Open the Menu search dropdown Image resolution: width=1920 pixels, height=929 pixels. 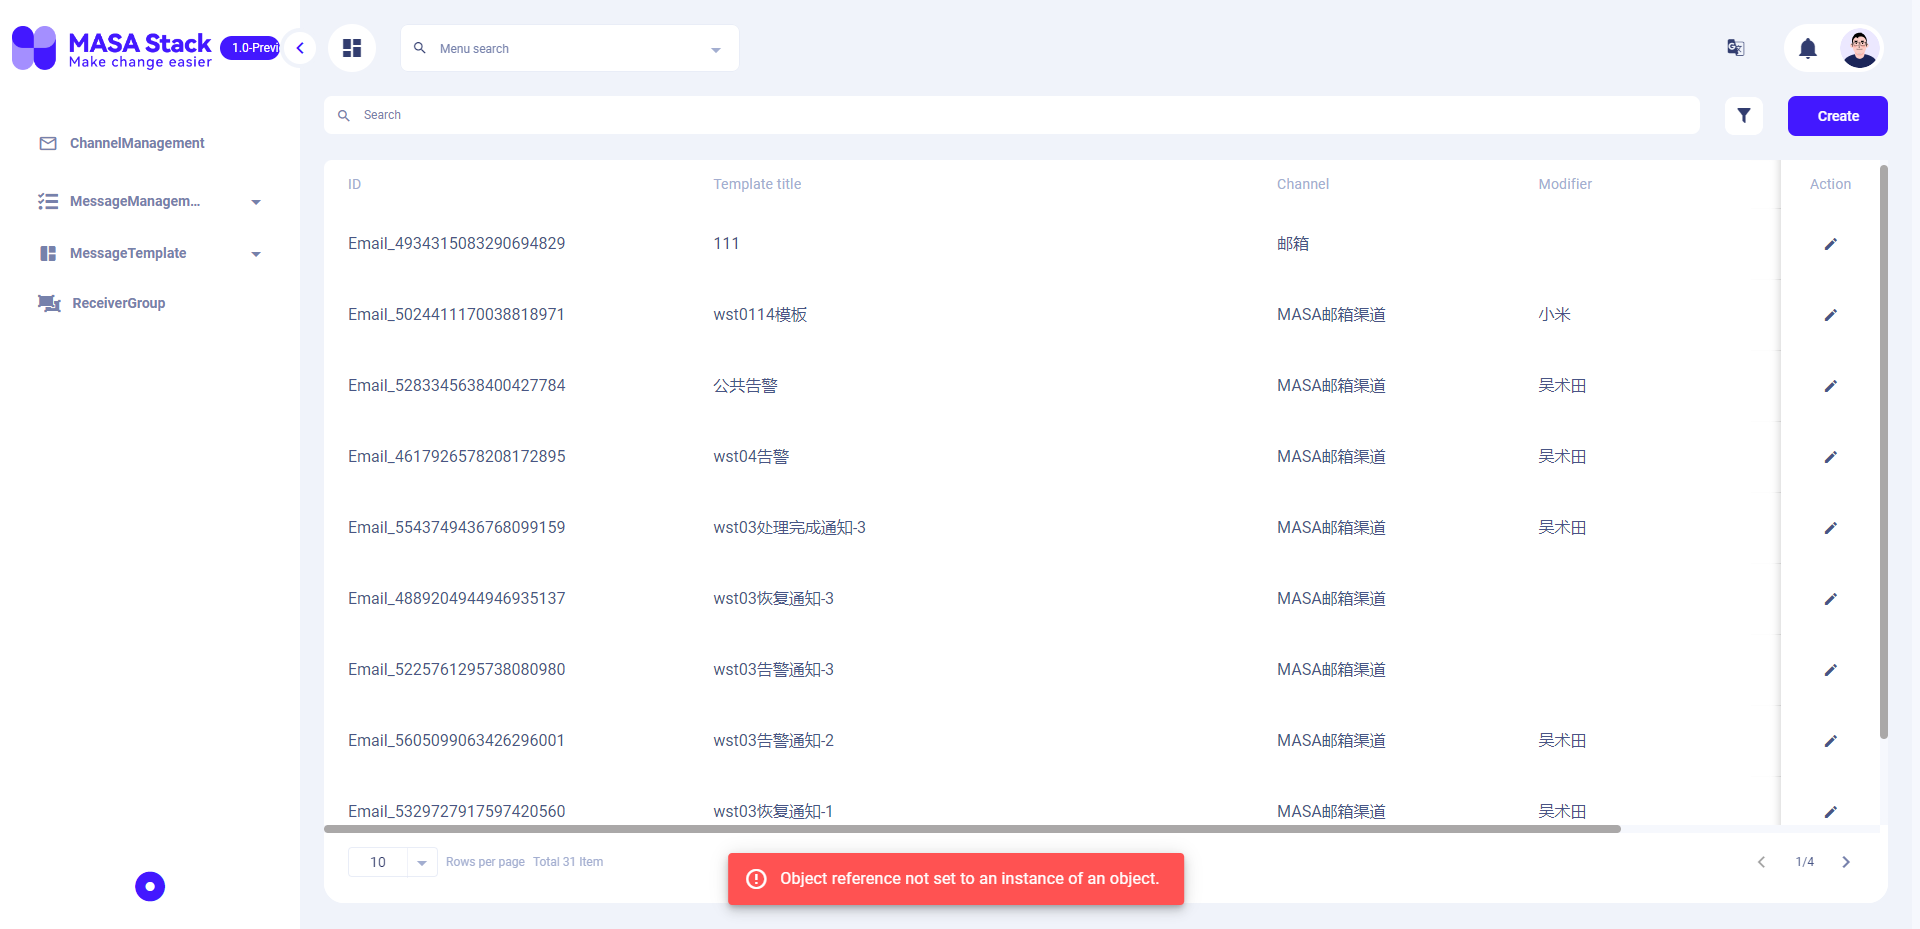click(x=568, y=48)
